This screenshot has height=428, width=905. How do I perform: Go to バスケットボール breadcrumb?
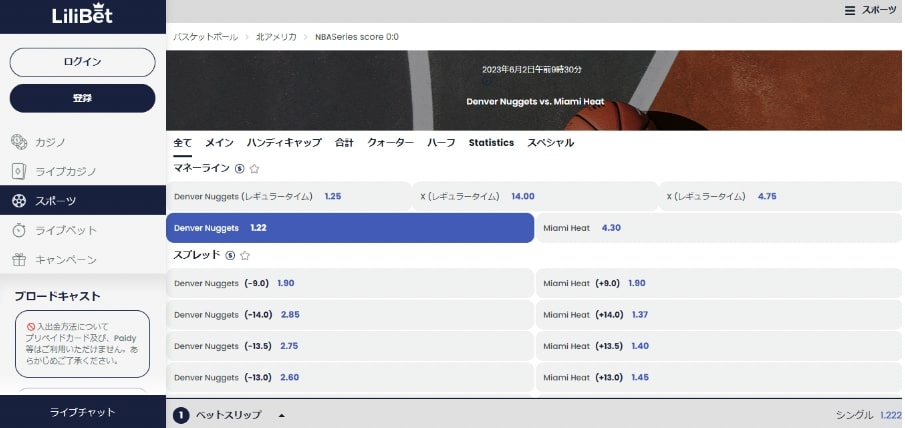pyautogui.click(x=205, y=37)
